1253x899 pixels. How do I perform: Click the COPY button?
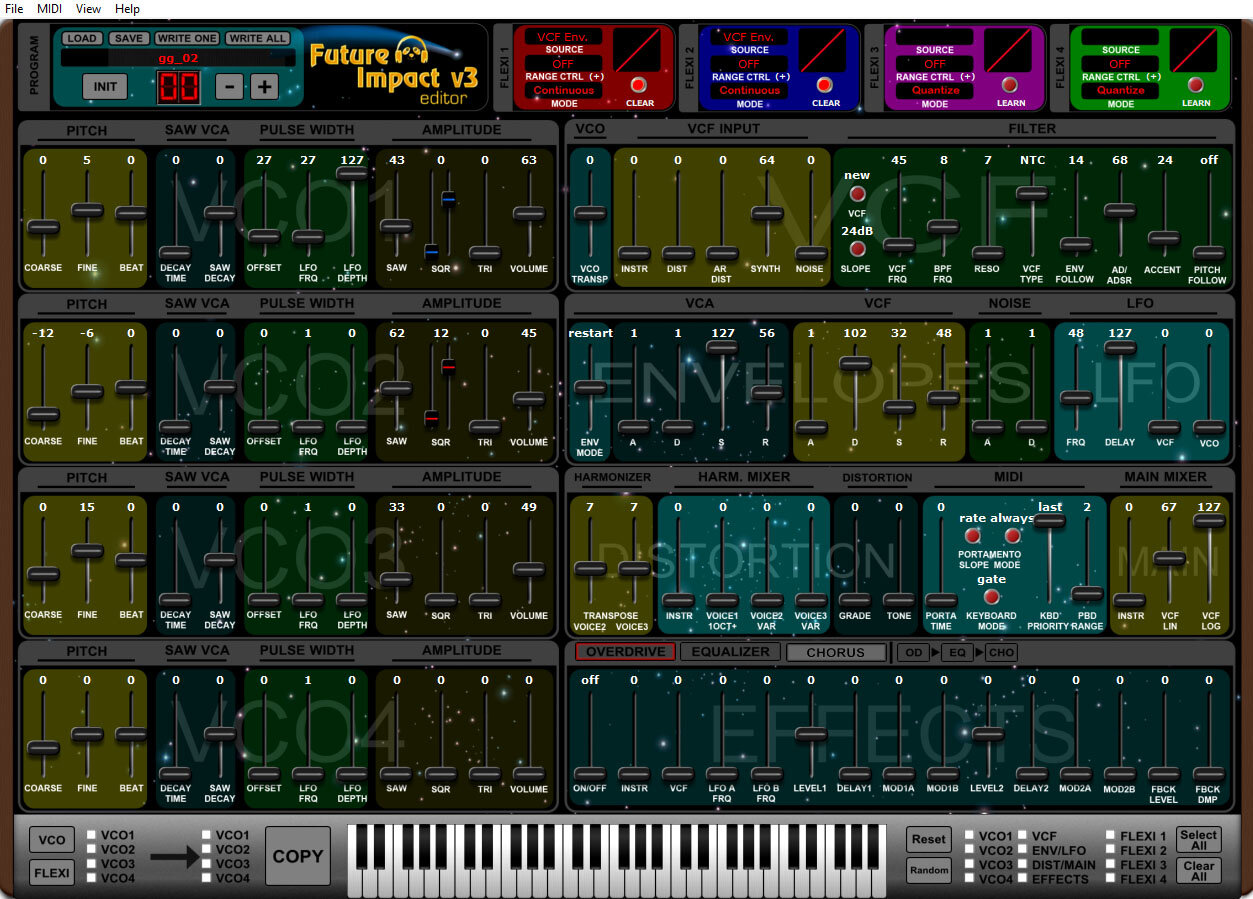click(x=298, y=856)
